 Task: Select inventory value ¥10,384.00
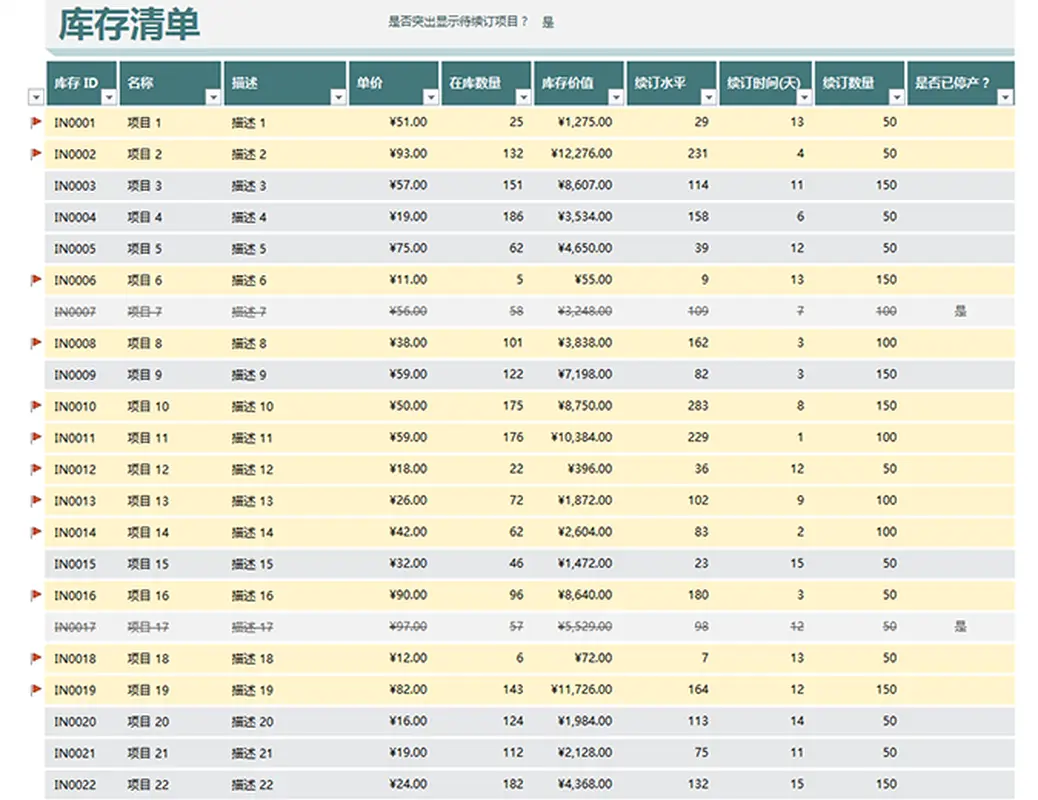581,437
